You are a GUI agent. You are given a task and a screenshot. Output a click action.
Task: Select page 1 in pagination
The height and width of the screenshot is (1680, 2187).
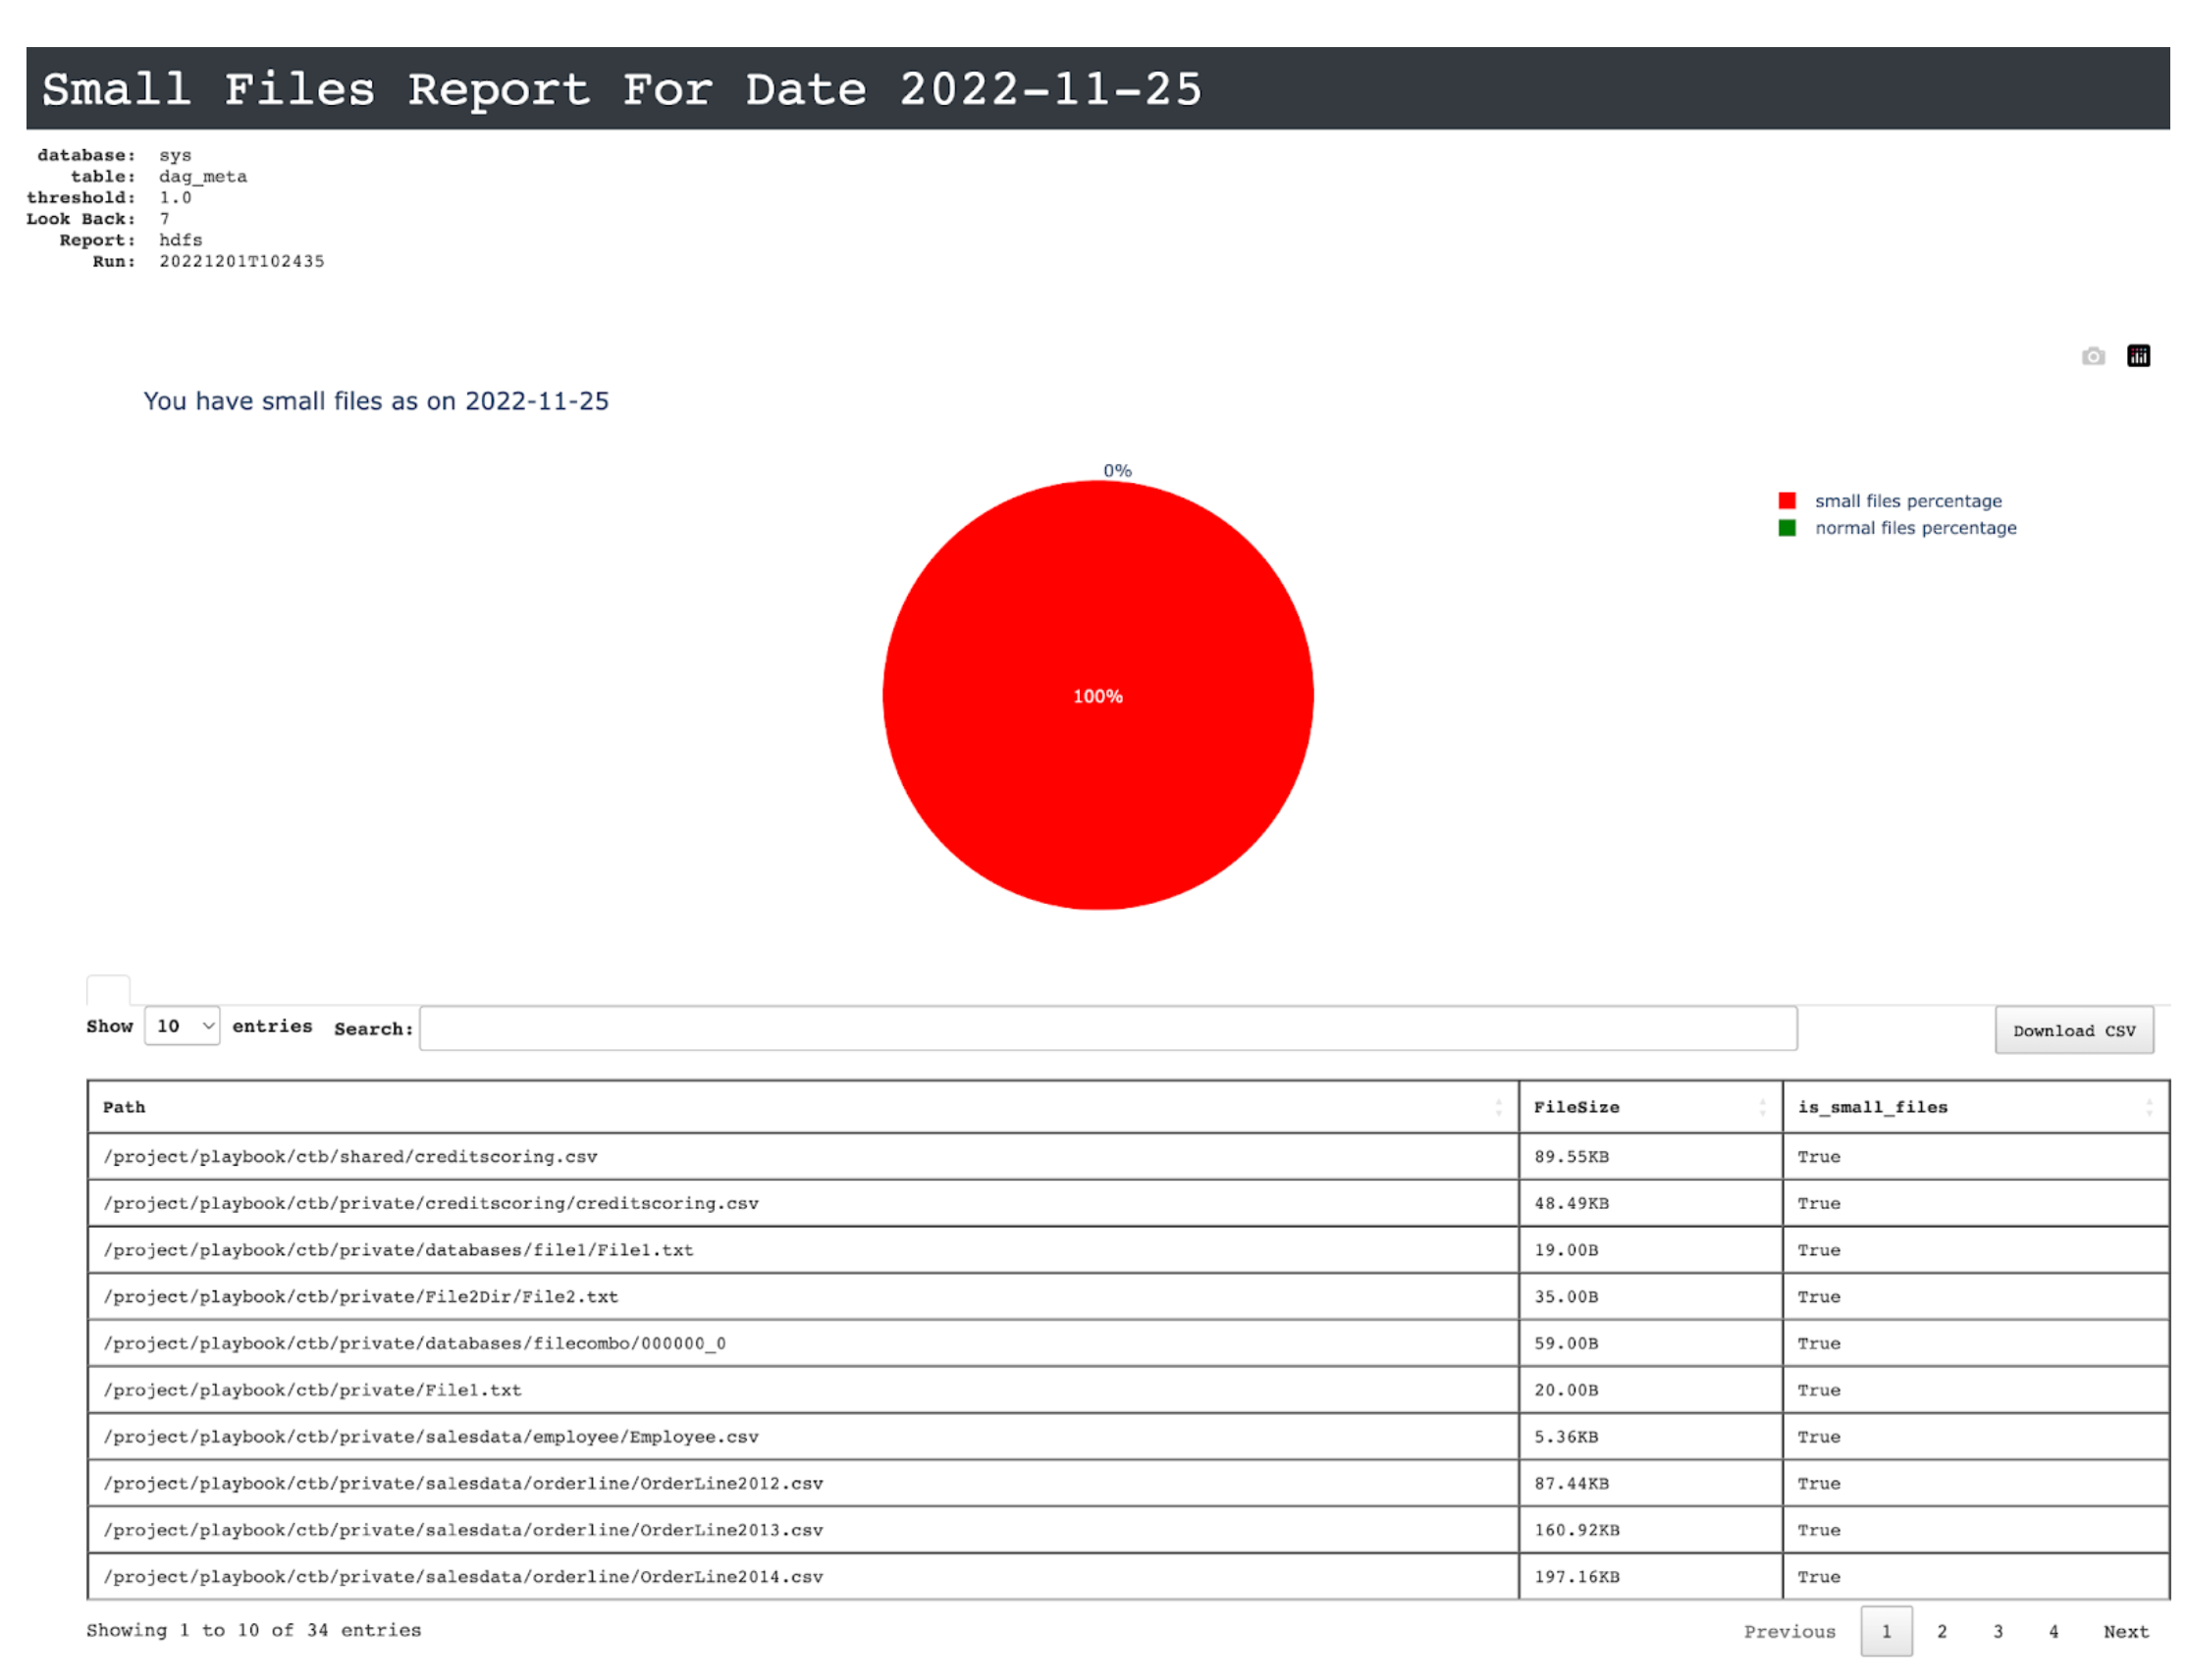pos(1886,1631)
